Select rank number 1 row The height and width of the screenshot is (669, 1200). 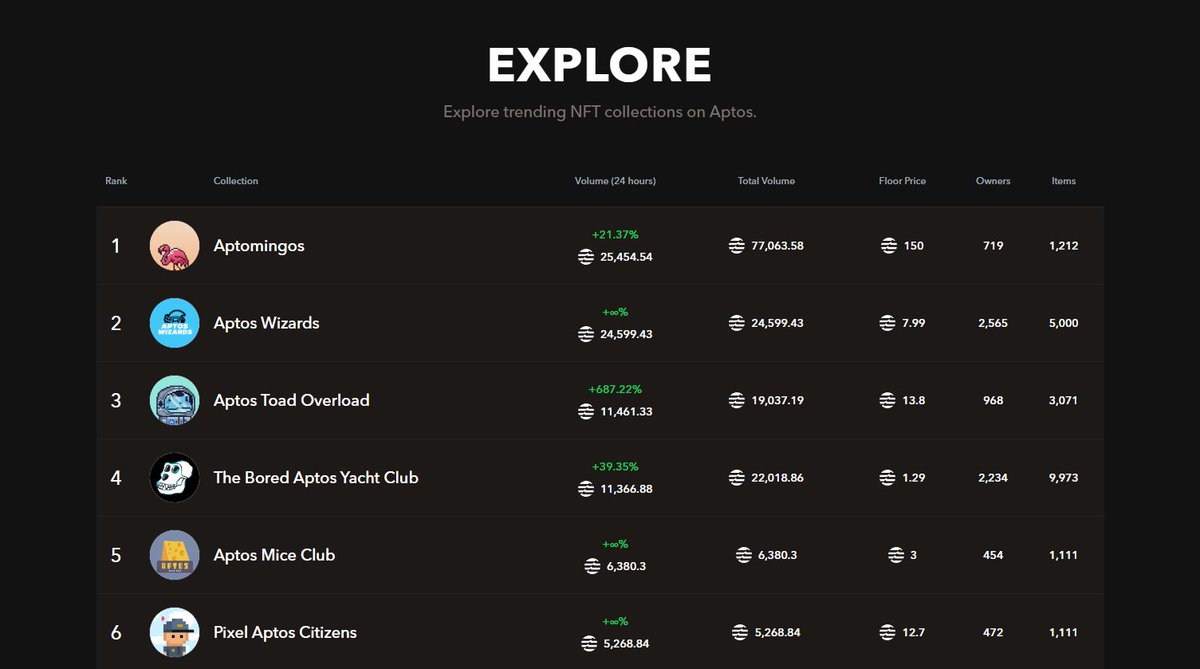600,245
